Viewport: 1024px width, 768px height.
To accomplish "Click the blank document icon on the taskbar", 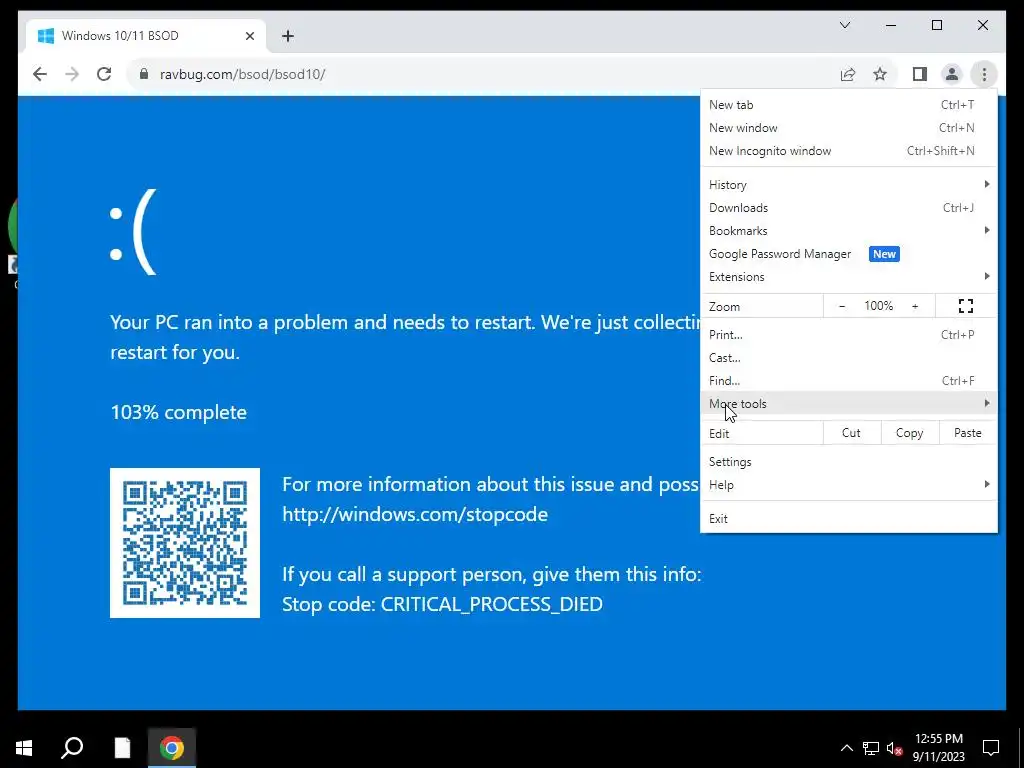I will coord(122,748).
